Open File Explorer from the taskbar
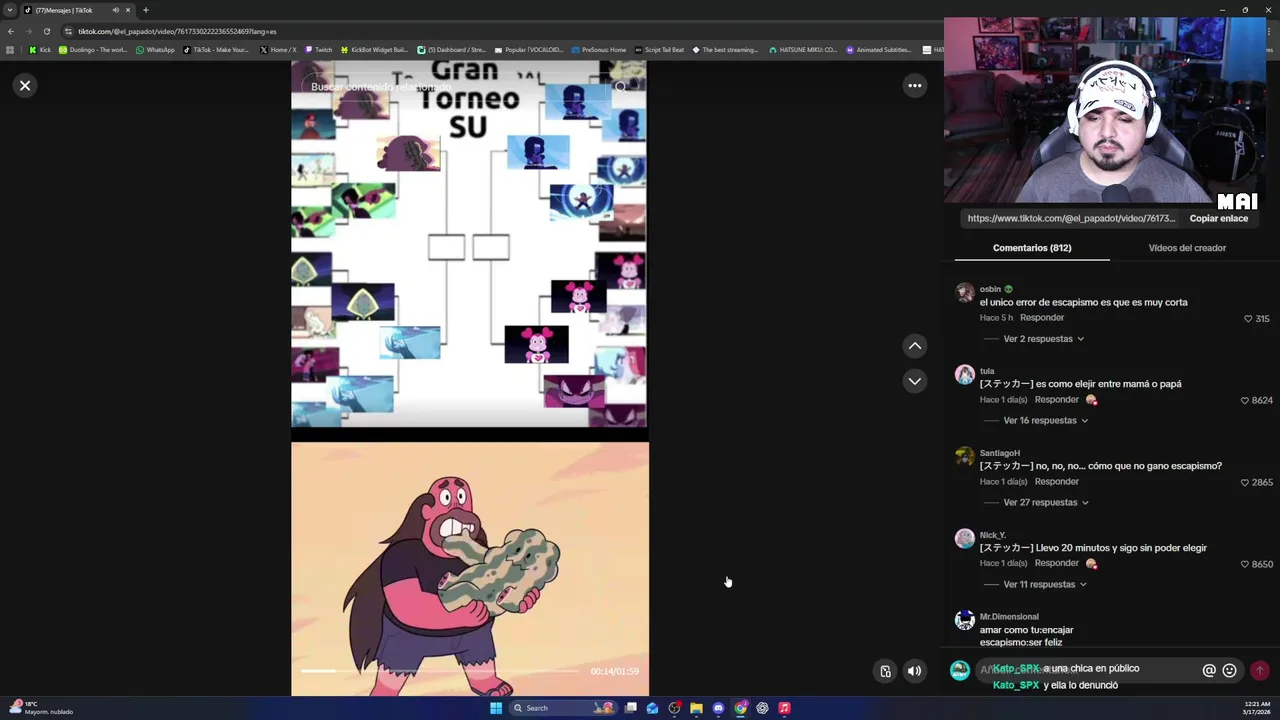This screenshot has height=720, width=1280. pyautogui.click(x=696, y=708)
